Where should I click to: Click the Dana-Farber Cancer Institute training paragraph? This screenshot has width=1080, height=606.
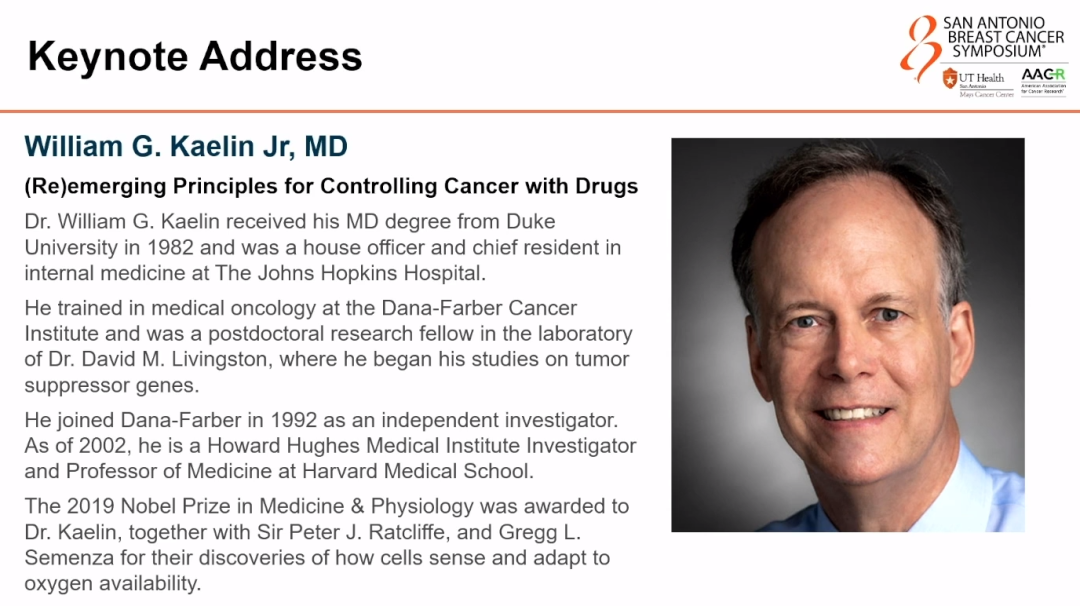click(328, 345)
